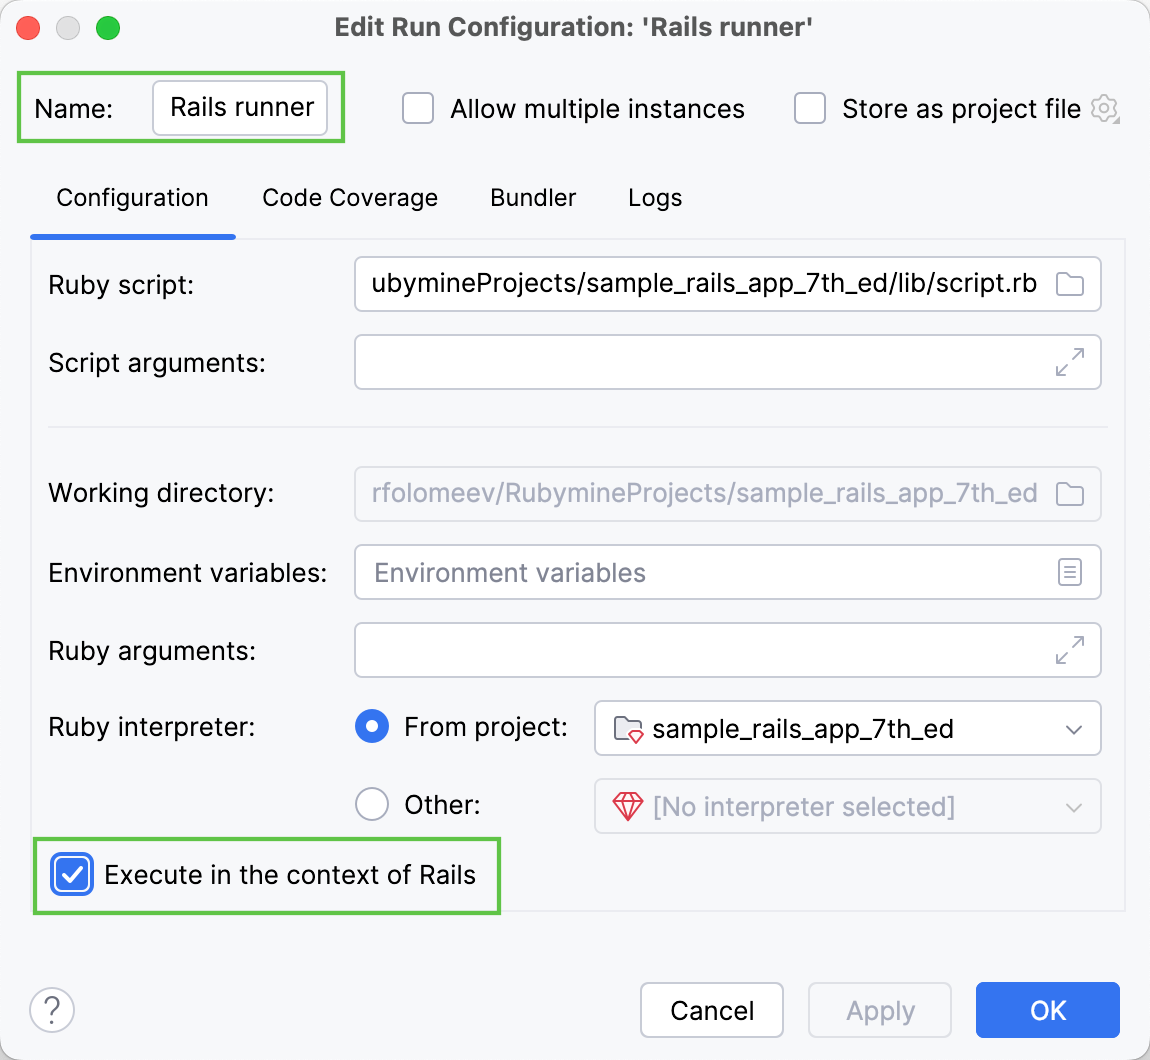Switch to the Bundler tab
The width and height of the screenshot is (1150, 1060).
click(x=532, y=198)
